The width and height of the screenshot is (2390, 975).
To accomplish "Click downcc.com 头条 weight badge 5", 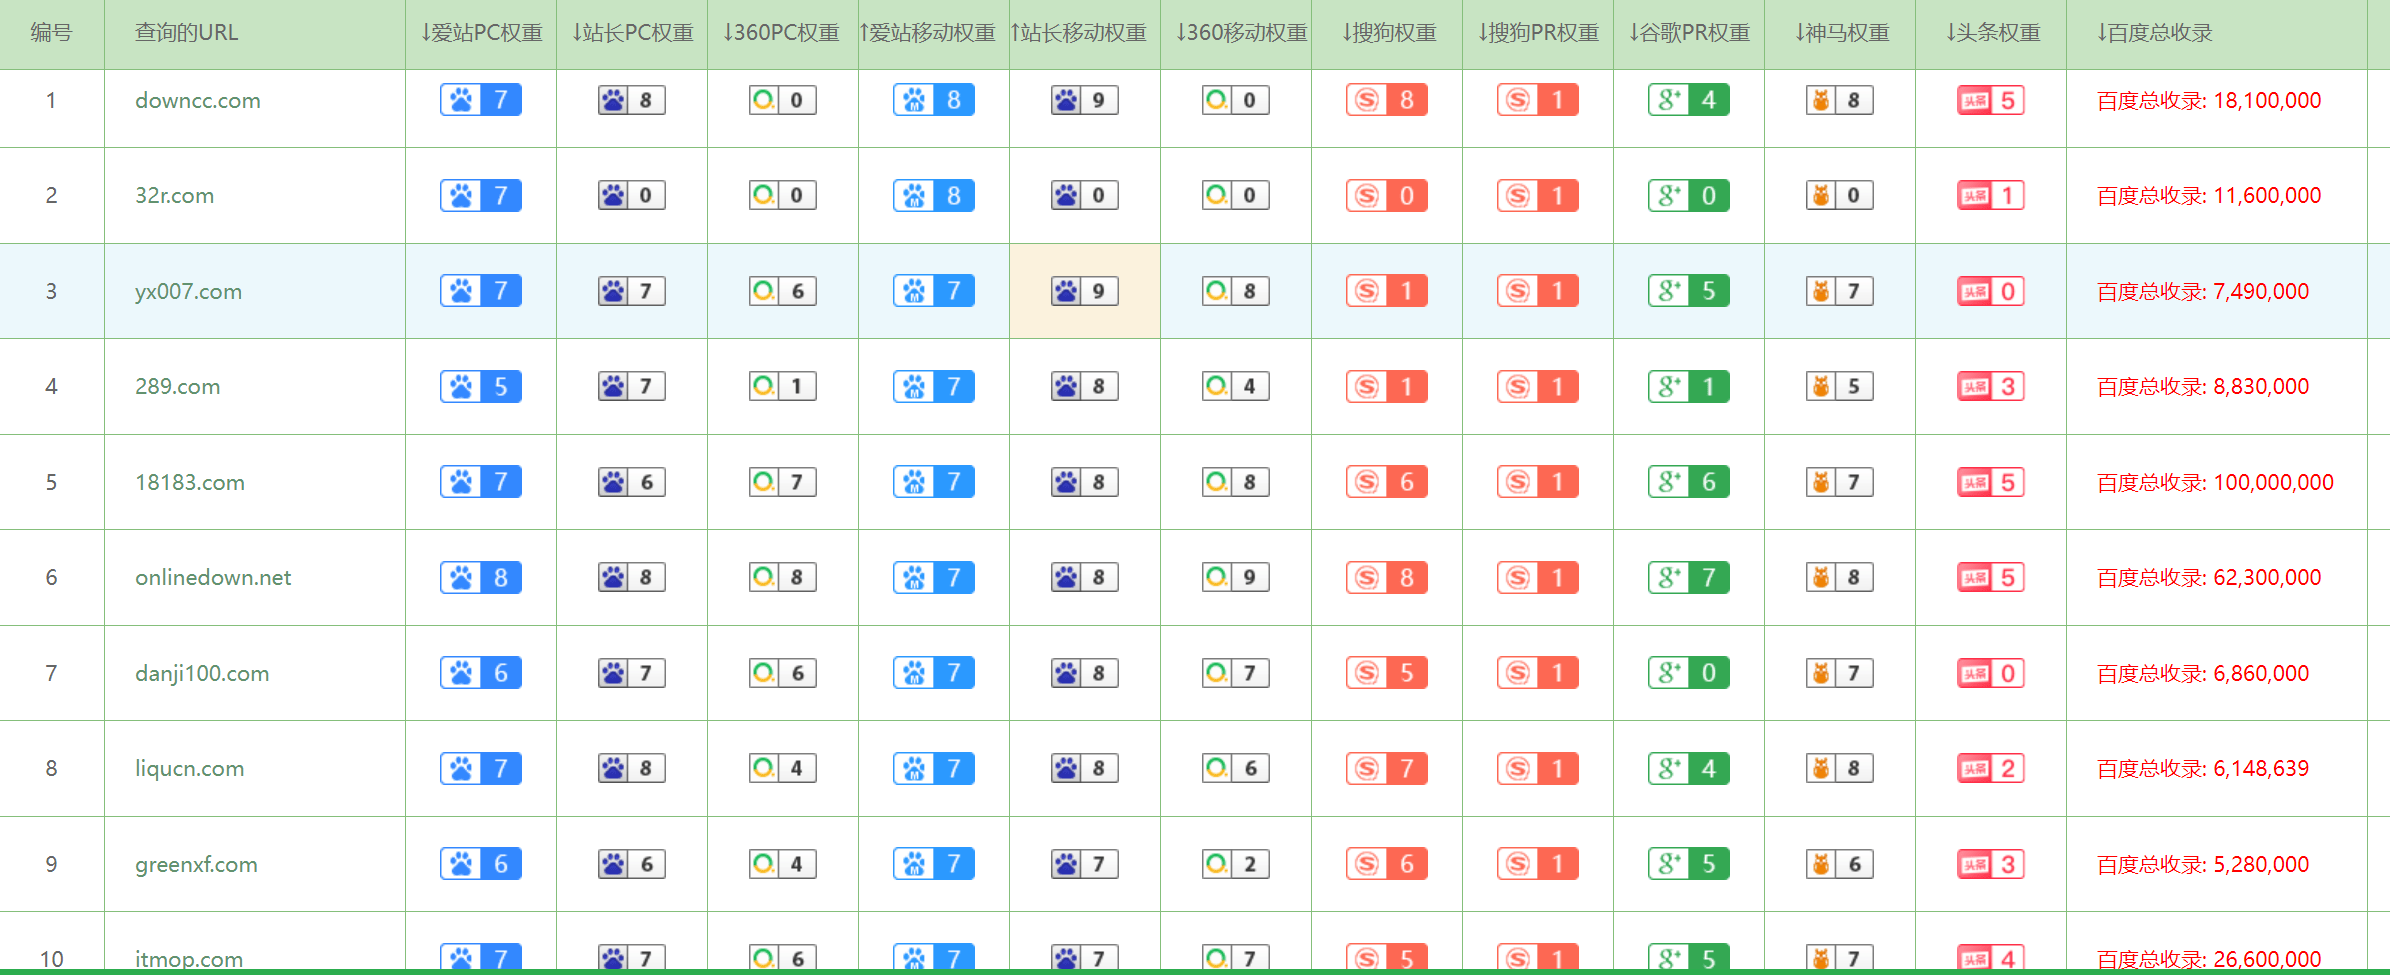I will point(1991,100).
